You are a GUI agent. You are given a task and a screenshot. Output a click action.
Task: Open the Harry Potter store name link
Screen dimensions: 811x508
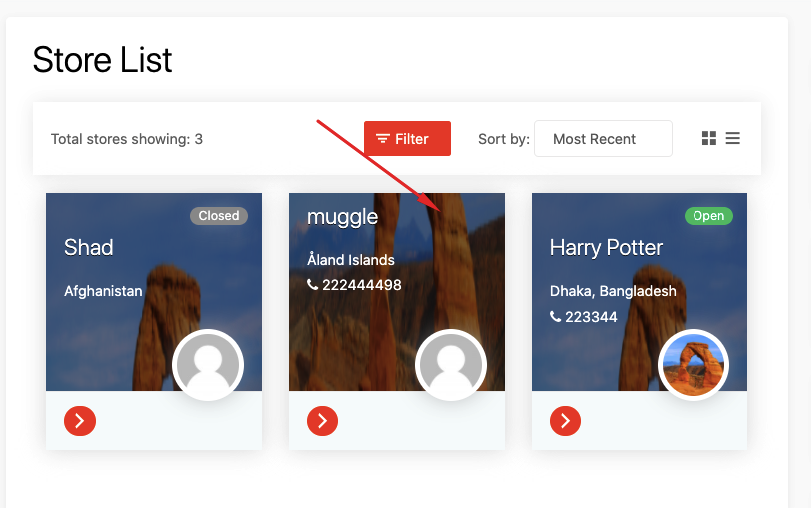[606, 248]
